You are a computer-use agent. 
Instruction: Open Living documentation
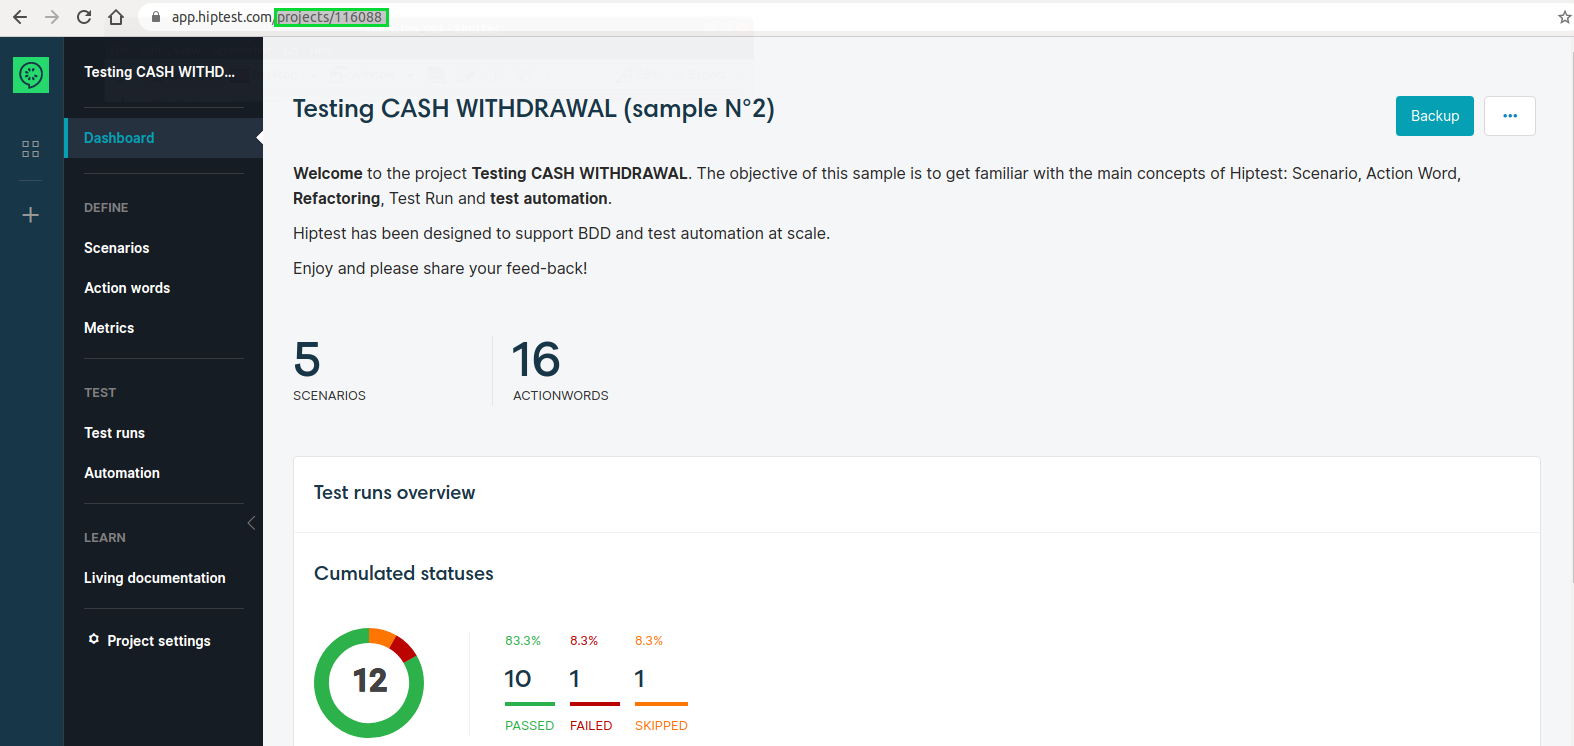155,578
